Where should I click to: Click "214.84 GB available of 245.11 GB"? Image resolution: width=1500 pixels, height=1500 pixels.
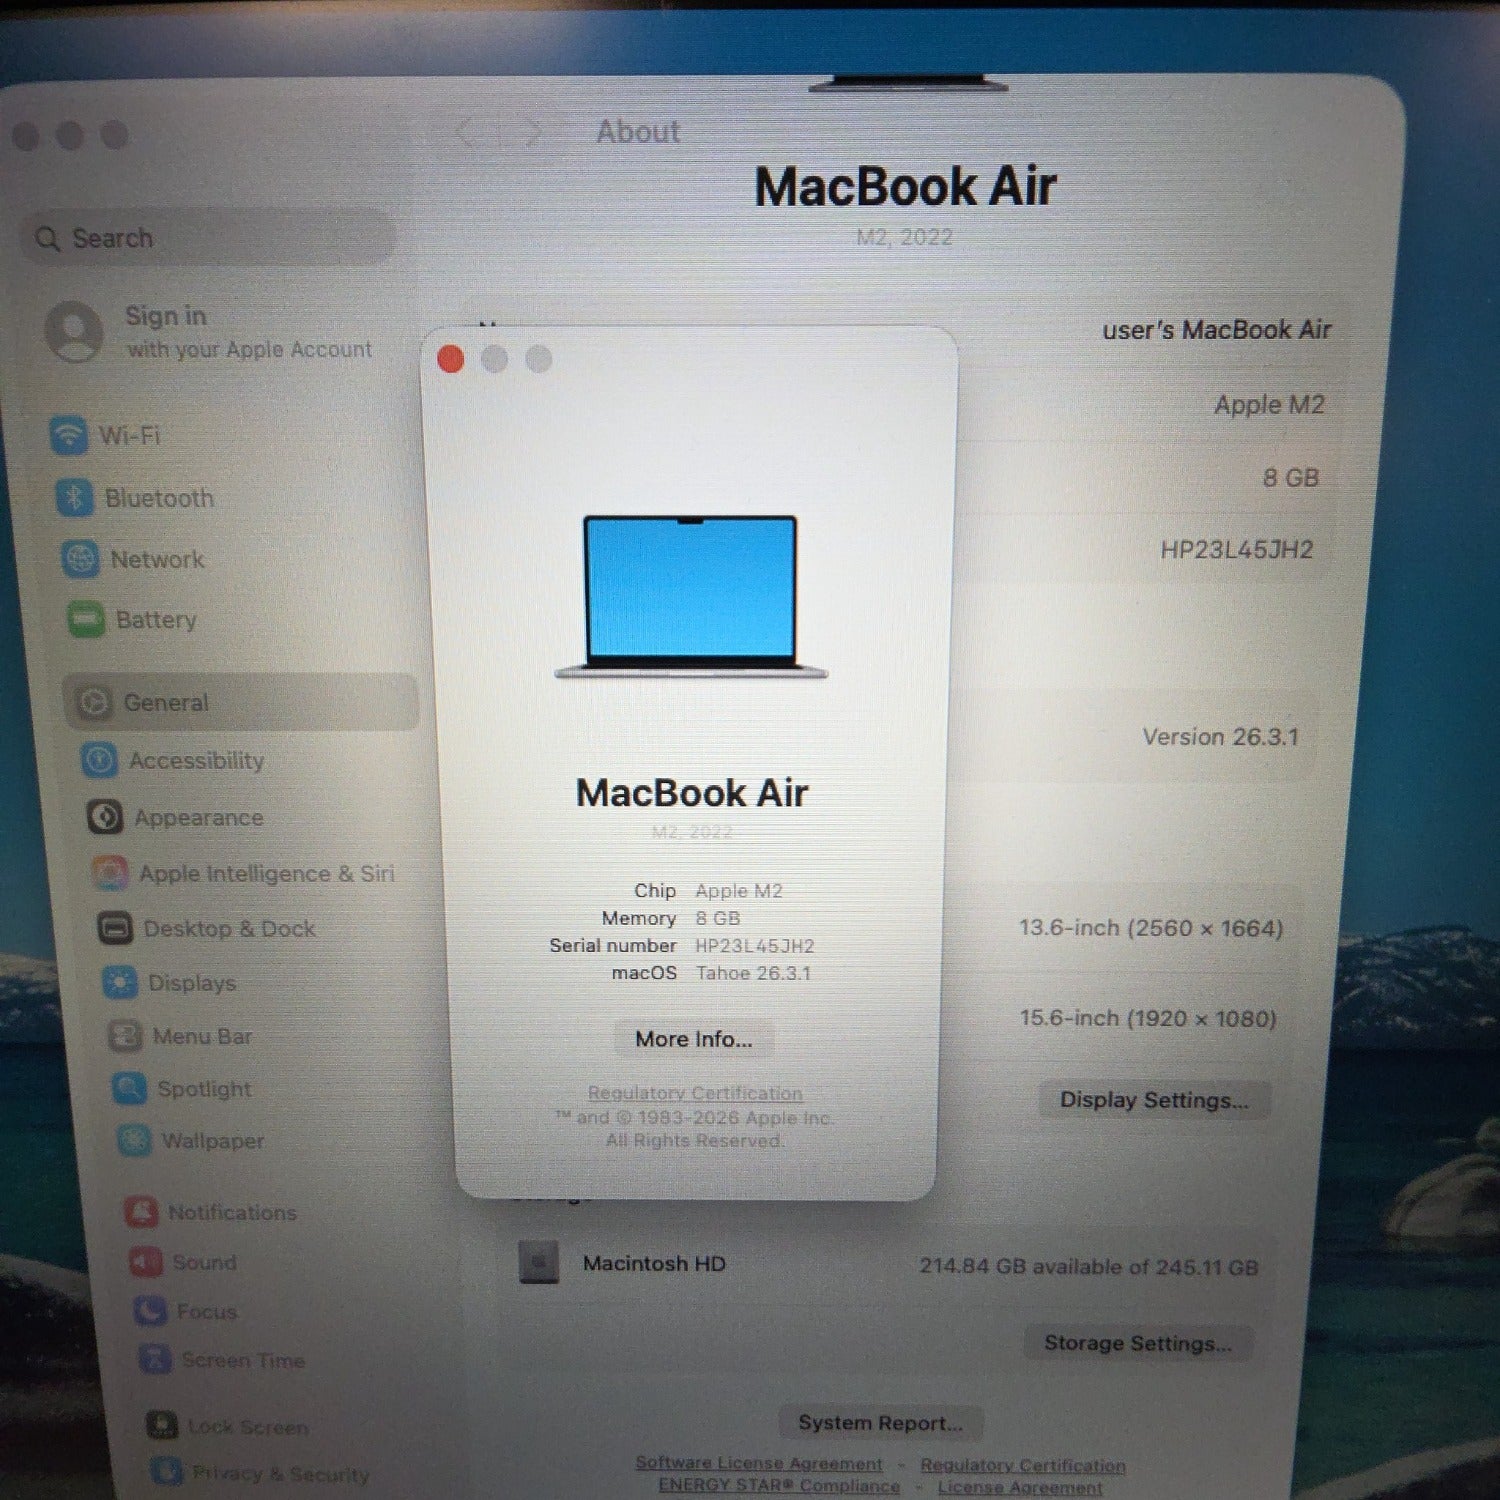pyautogui.click(x=1089, y=1267)
